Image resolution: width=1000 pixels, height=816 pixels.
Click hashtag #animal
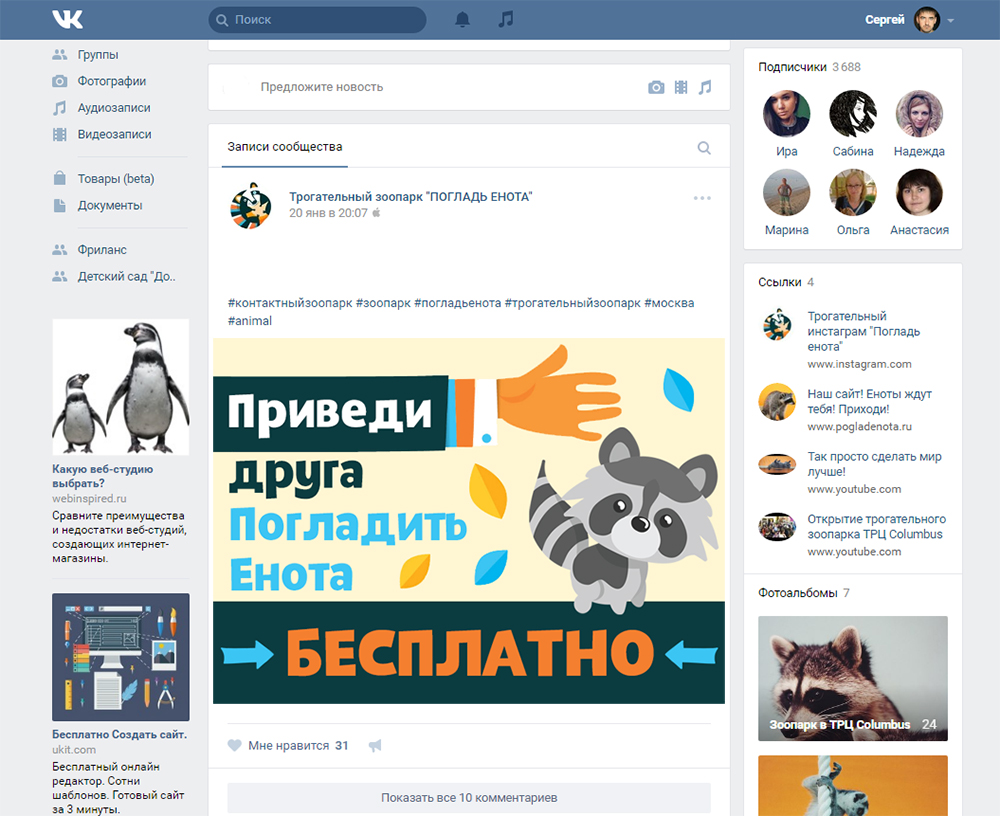[250, 321]
